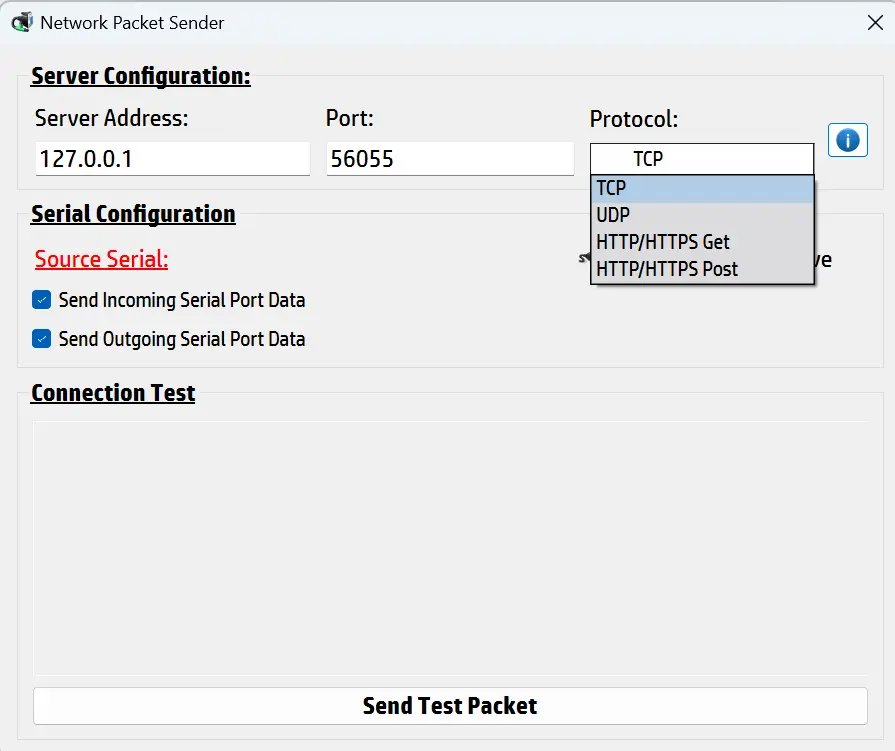Click the blue info icon button

(x=848, y=140)
